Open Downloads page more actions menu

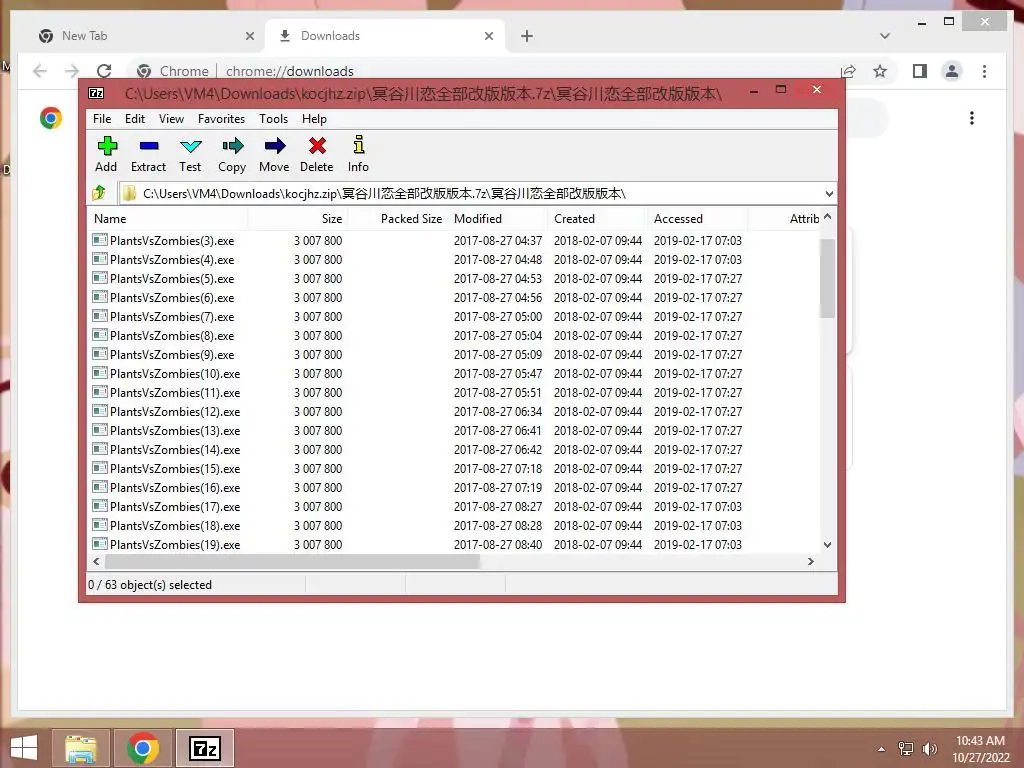coord(972,118)
